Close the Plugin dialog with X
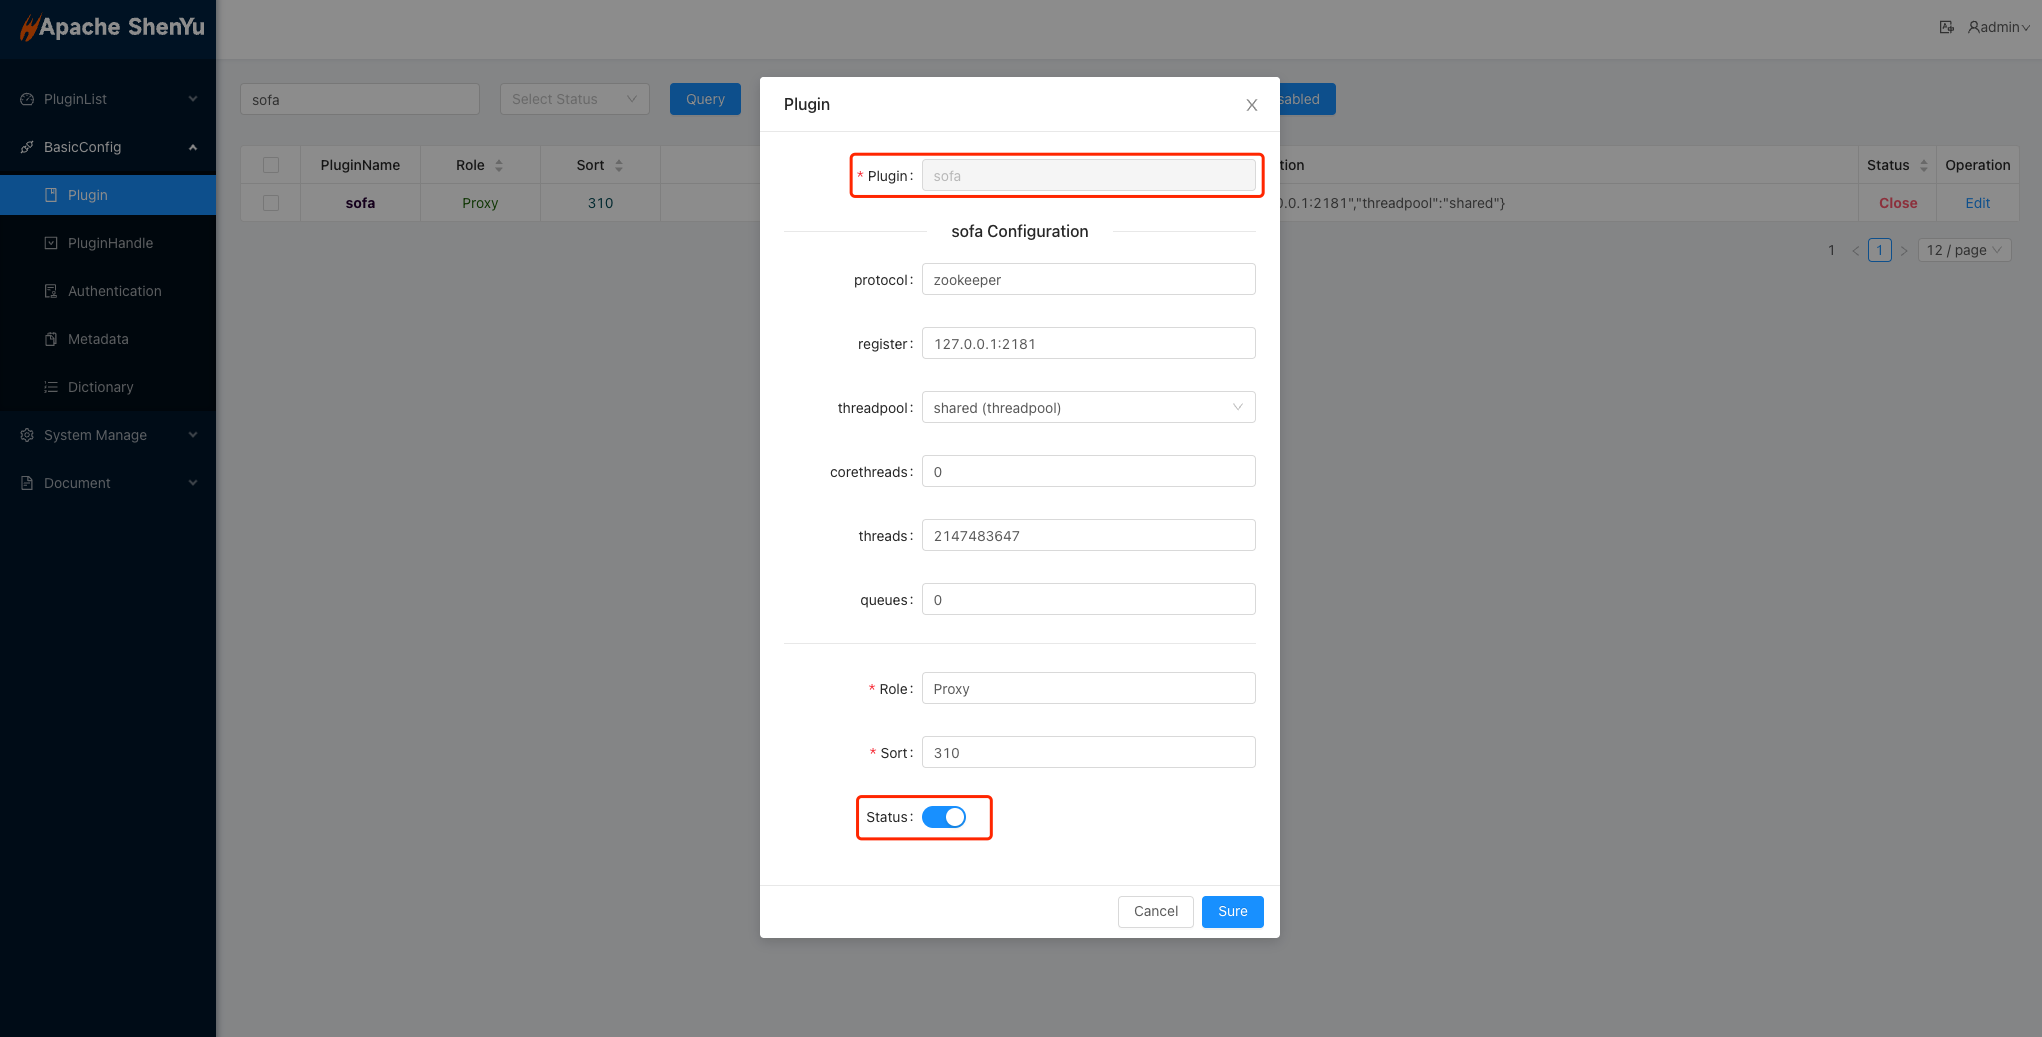Image resolution: width=2042 pixels, height=1037 pixels. (1251, 105)
